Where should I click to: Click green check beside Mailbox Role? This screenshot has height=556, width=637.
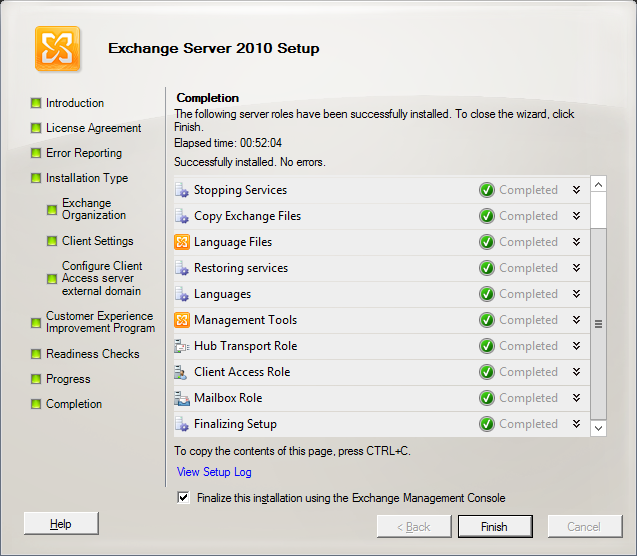(487, 398)
